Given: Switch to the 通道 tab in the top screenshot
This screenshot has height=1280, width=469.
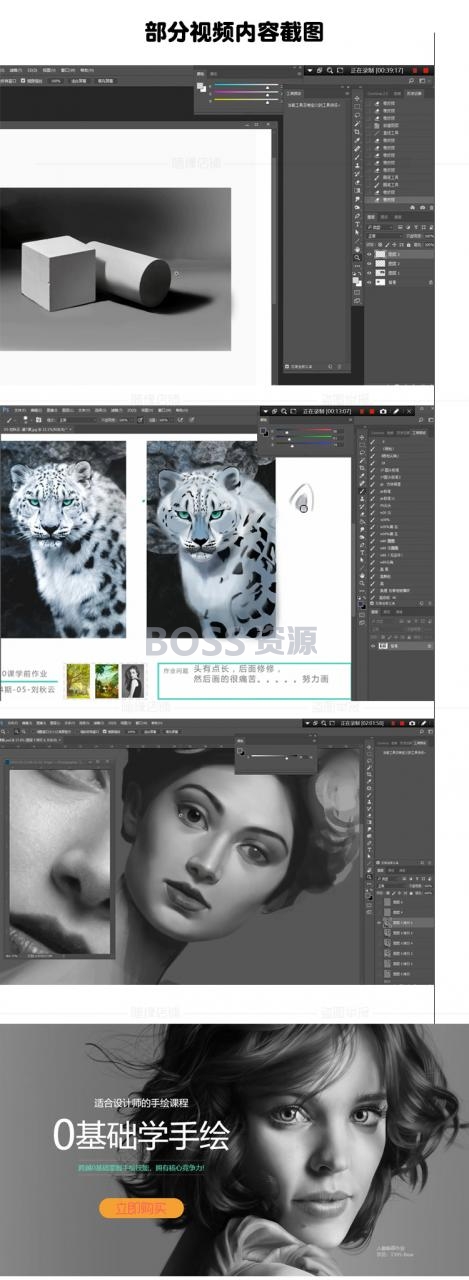Looking at the screenshot, I should pos(384,217).
